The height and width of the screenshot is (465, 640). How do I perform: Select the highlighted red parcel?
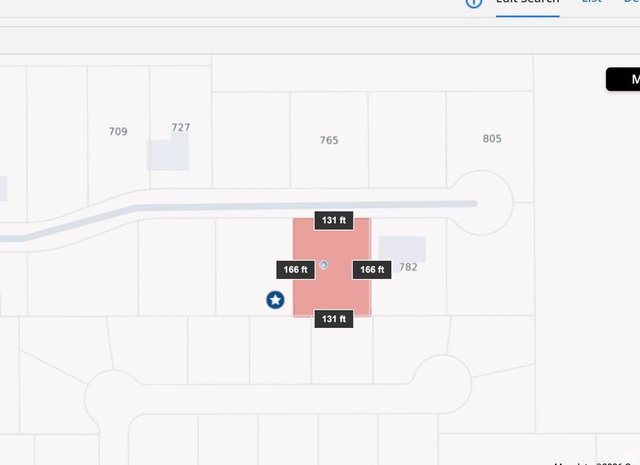(332, 292)
